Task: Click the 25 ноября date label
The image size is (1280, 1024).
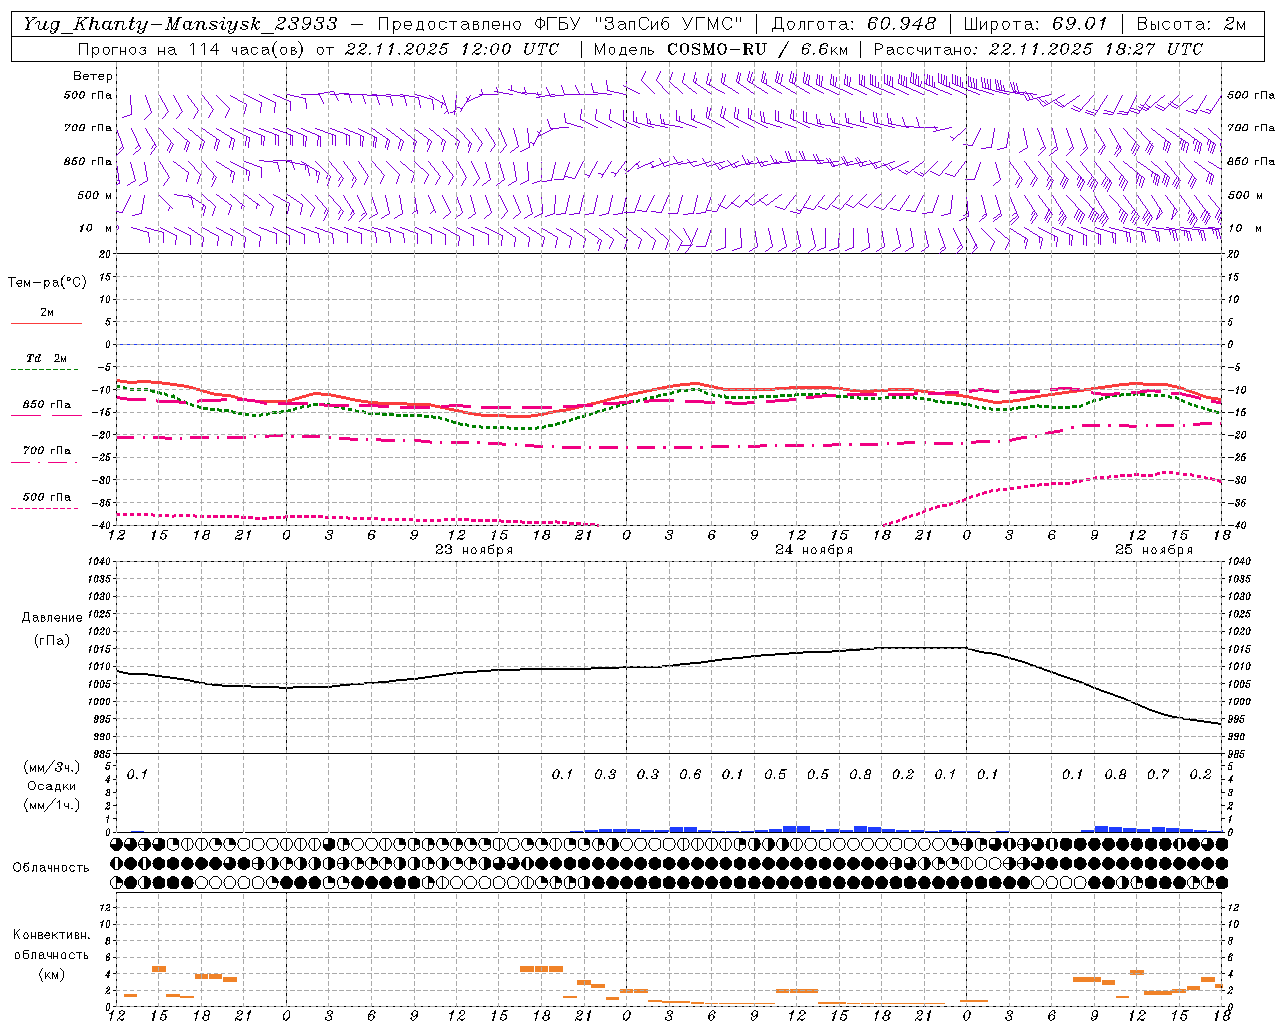Action: click(x=1154, y=550)
